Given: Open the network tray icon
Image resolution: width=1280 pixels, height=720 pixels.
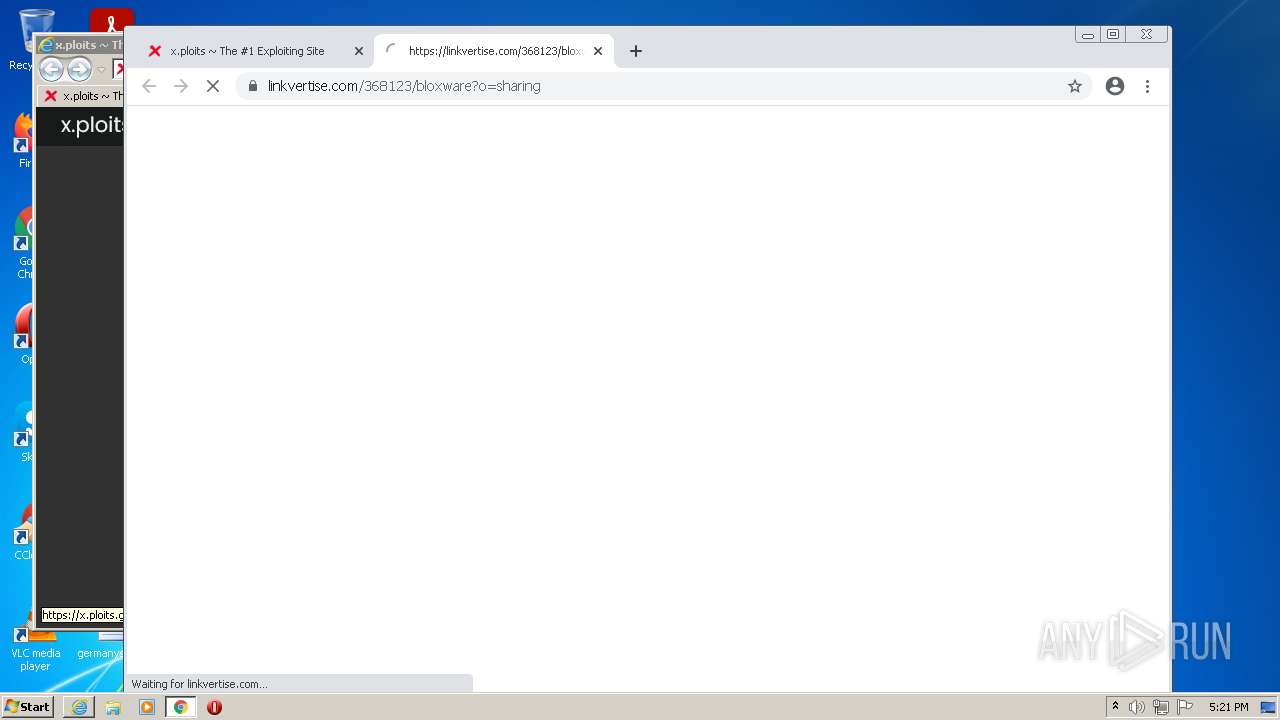Looking at the screenshot, I should pos(1161,707).
